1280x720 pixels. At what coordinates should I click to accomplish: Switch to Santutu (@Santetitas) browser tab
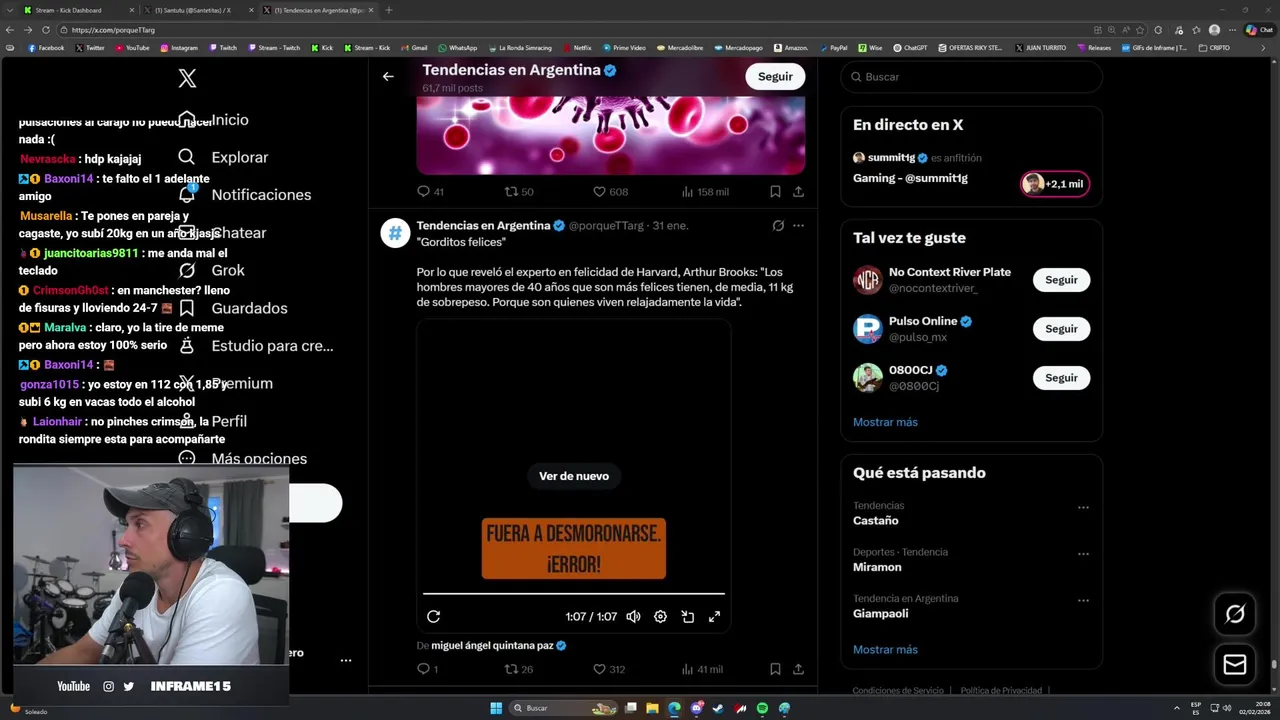tap(196, 10)
